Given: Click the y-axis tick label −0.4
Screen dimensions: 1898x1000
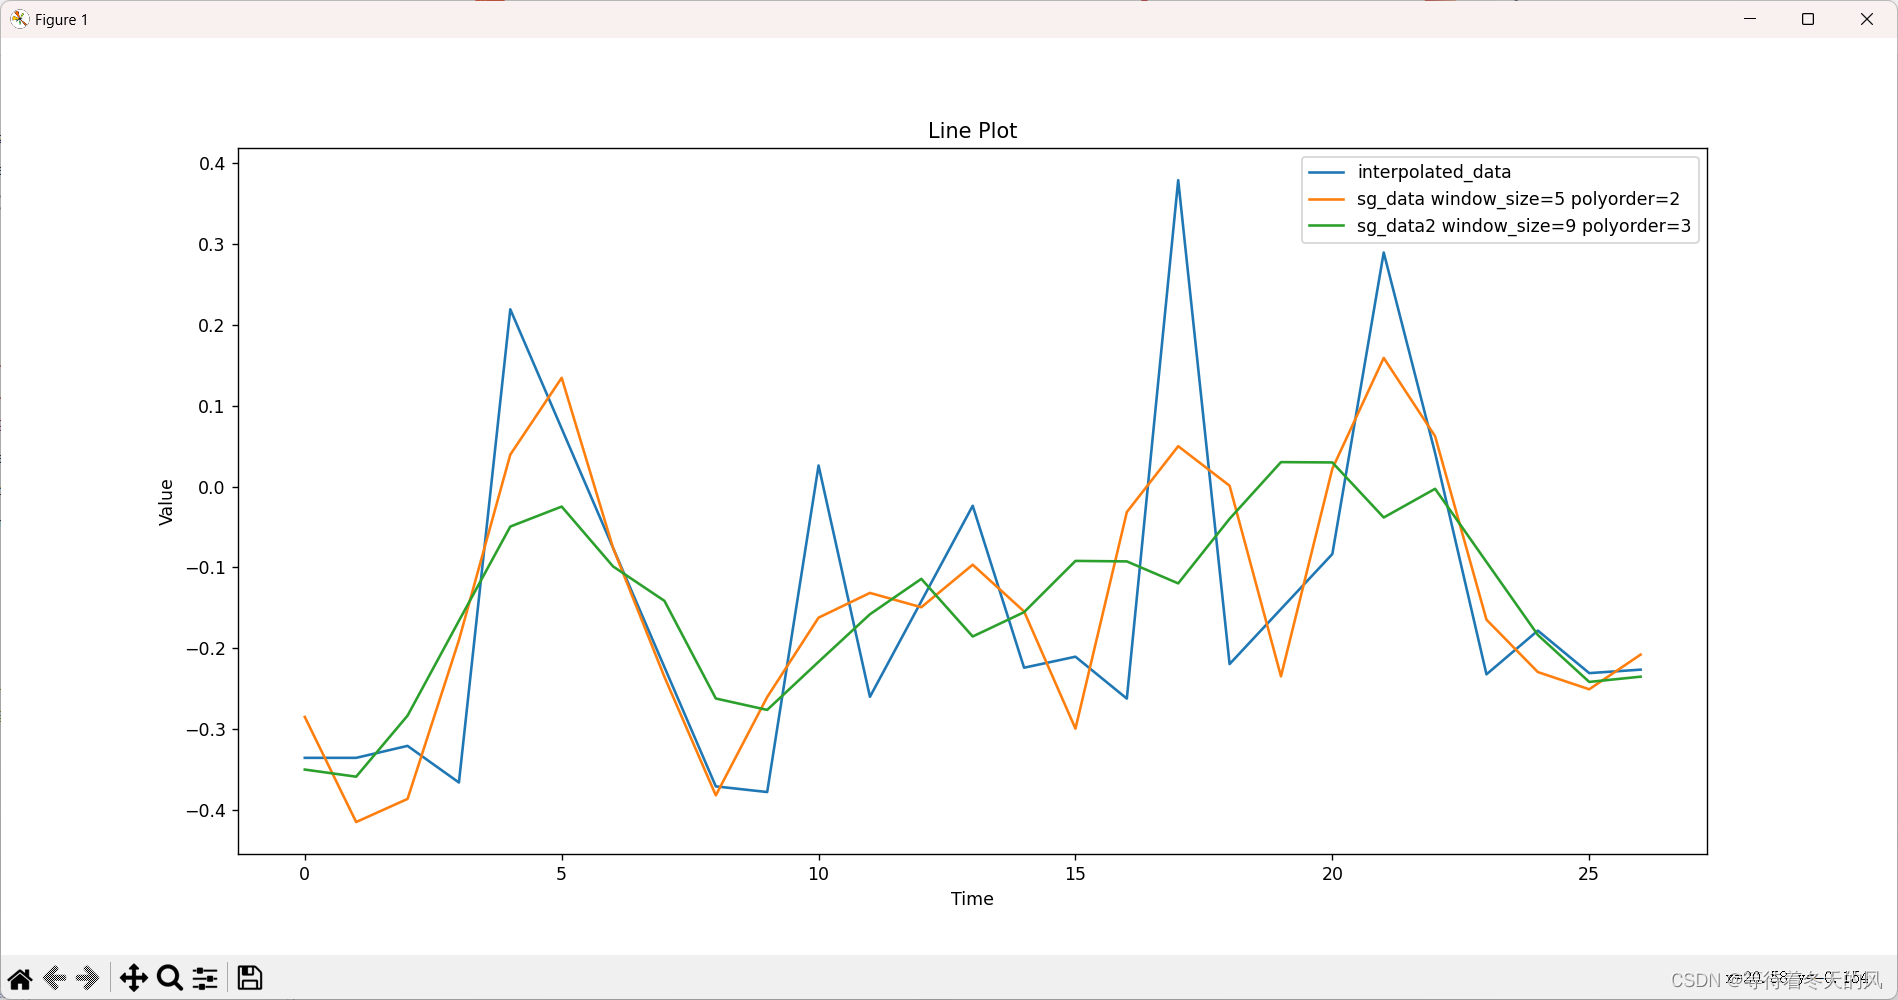Looking at the screenshot, I should (205, 811).
